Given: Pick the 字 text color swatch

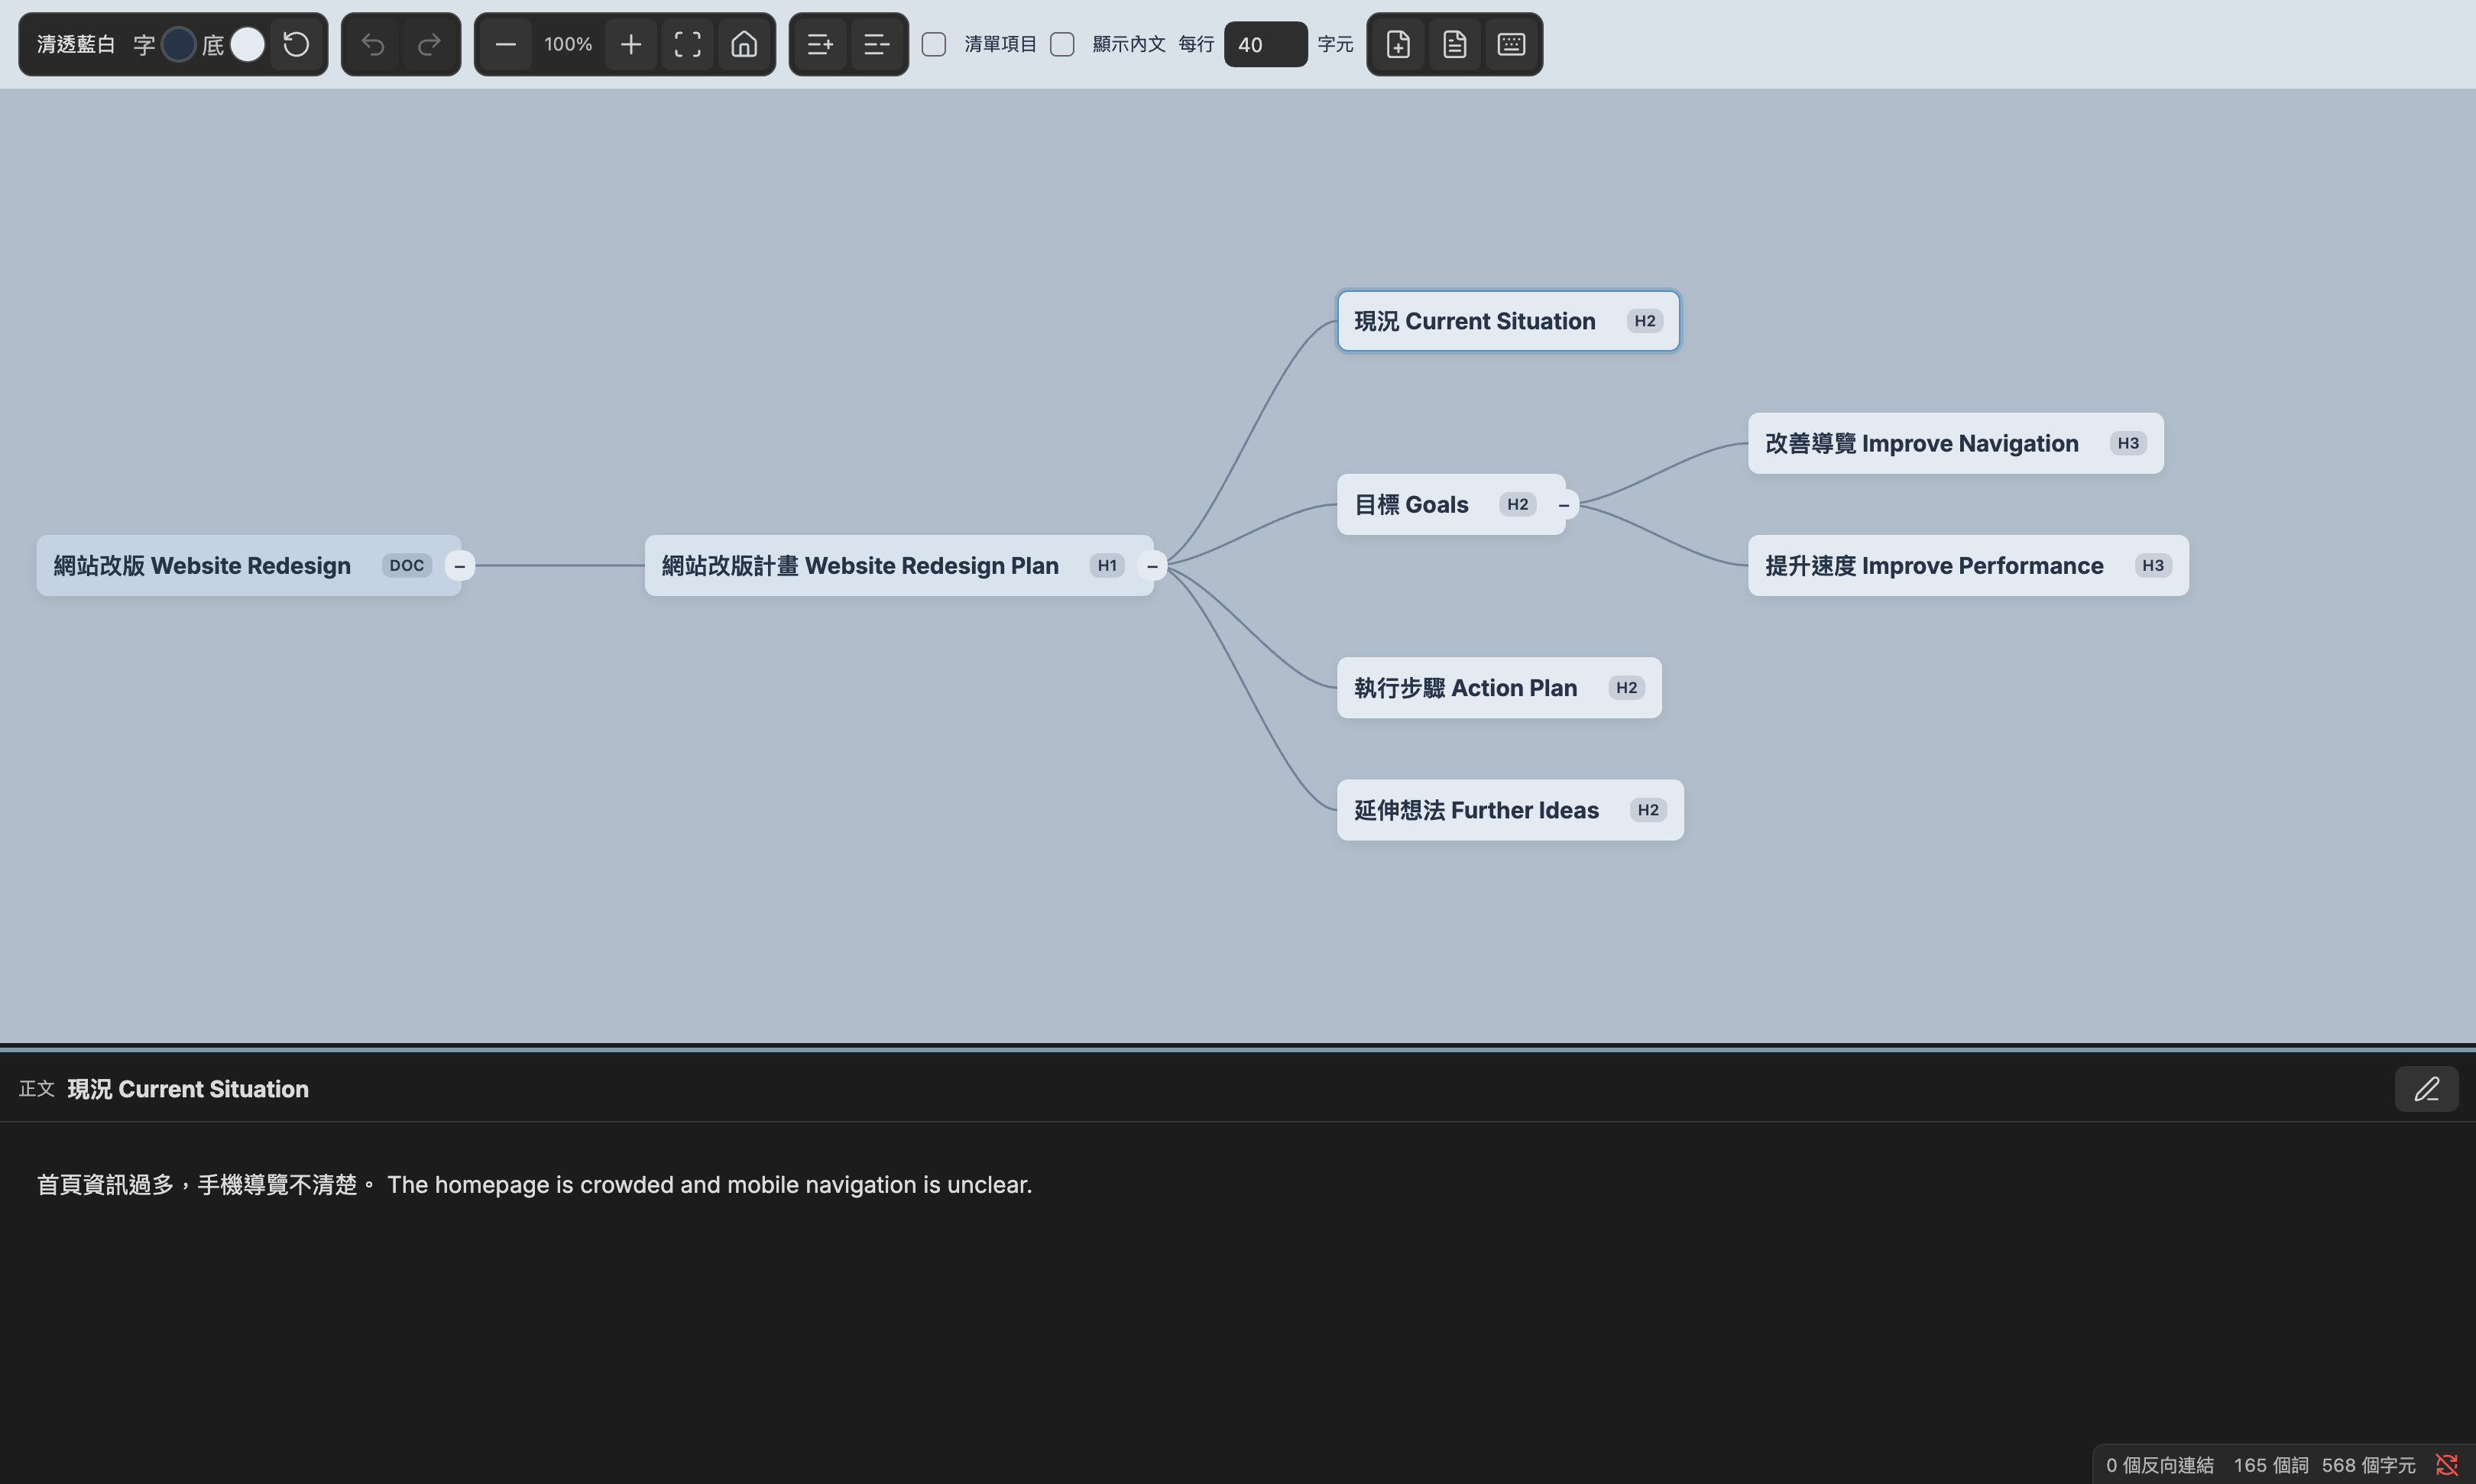Looking at the screenshot, I should (x=178, y=44).
